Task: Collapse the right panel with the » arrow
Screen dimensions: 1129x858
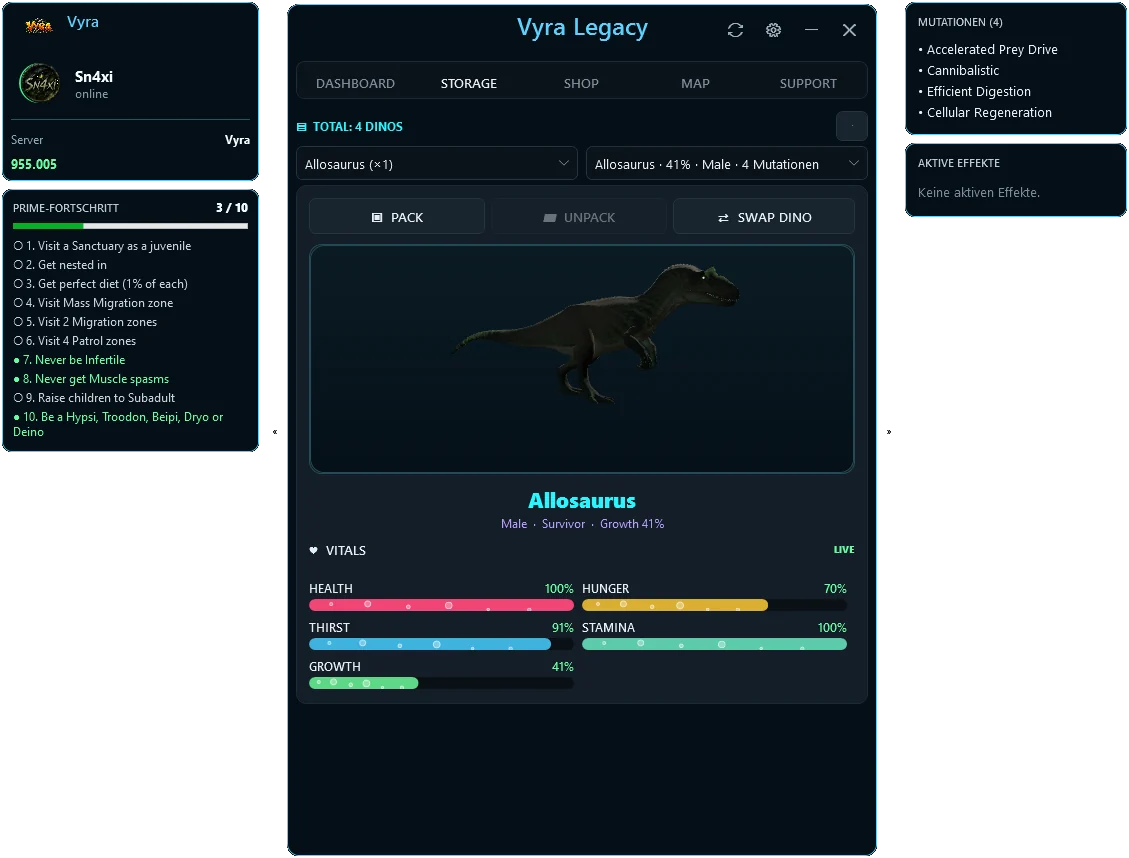Action: [x=889, y=432]
